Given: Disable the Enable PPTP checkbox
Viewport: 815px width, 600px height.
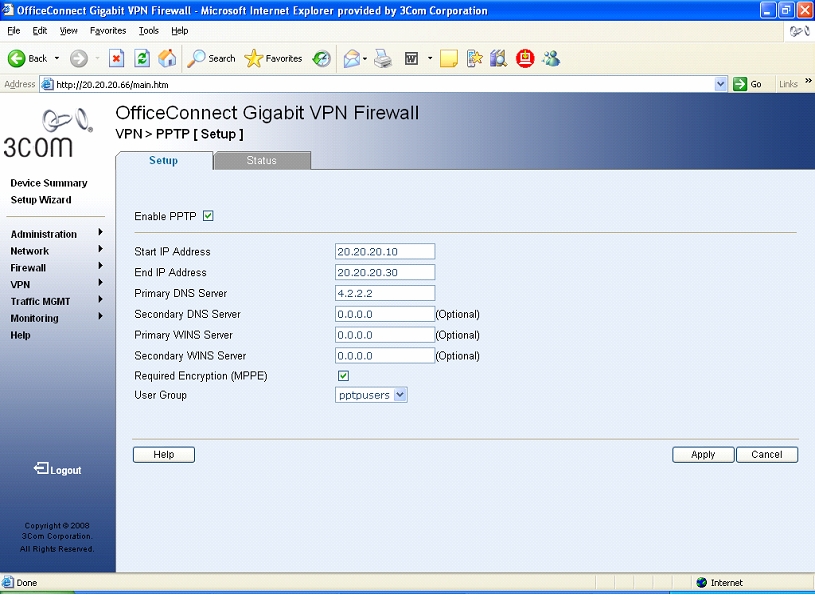Looking at the screenshot, I should tap(206, 215).
